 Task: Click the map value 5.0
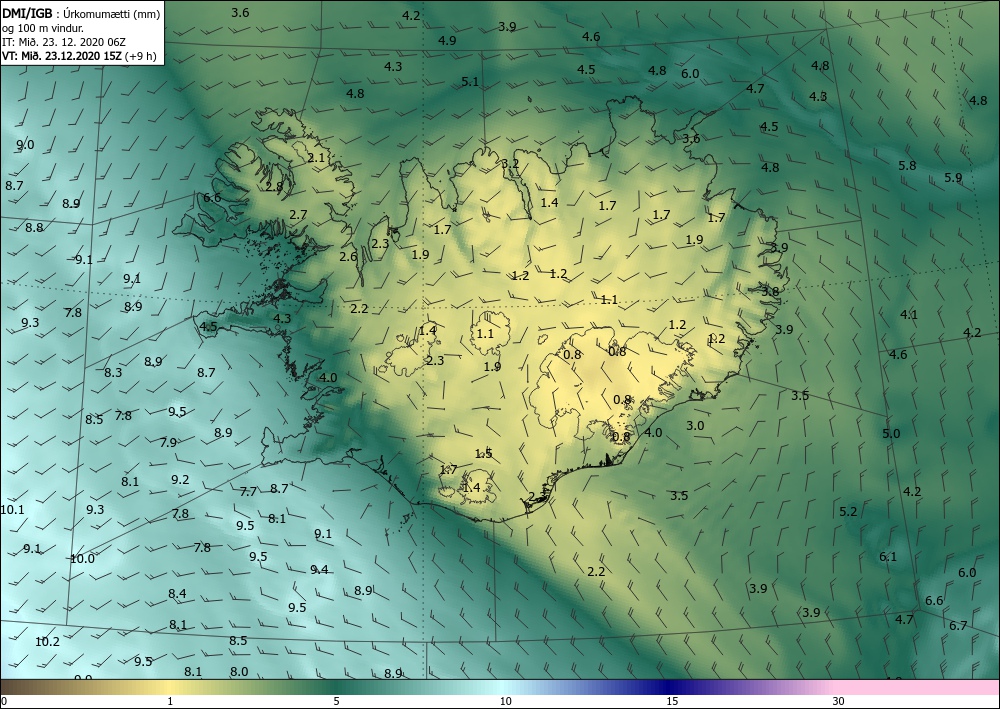891,434
